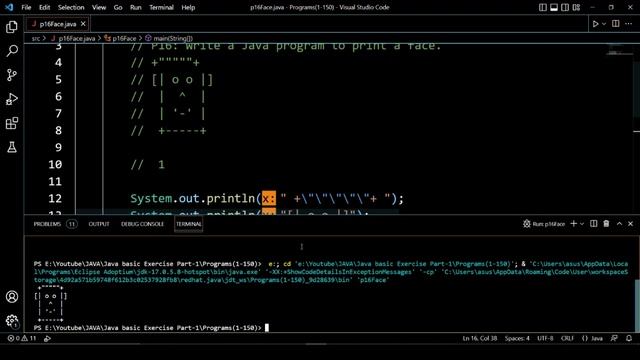Screen dimensions: 640x360
Task: Click the terminal vertical scrollbar
Action: coord(637,306)
